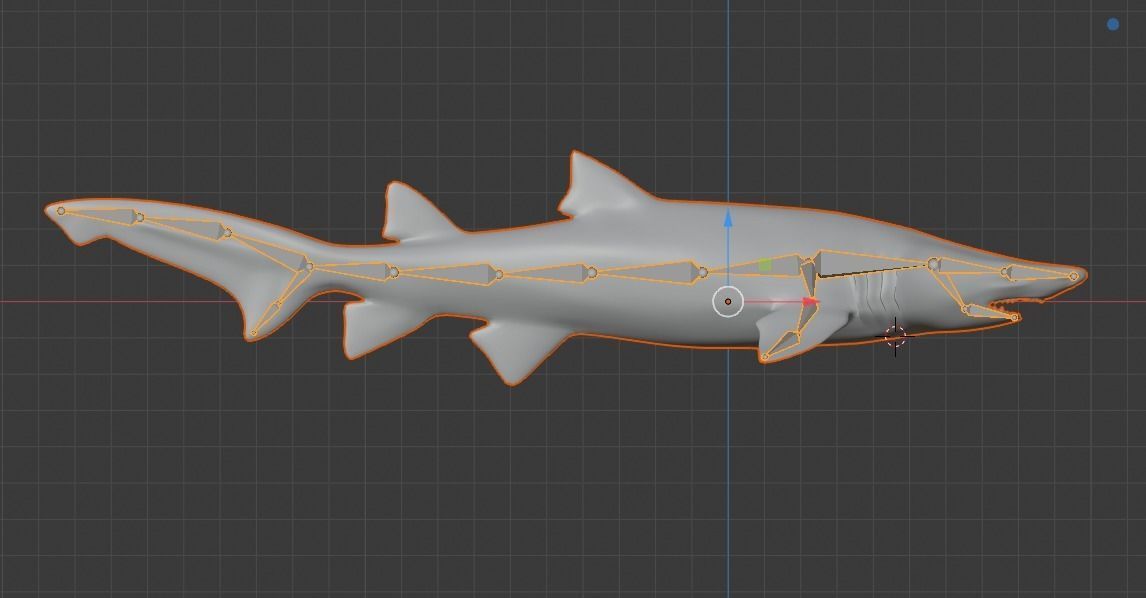The image size is (1146, 598).
Task: Select the lower jaw bone of the shark
Action: 991,312
